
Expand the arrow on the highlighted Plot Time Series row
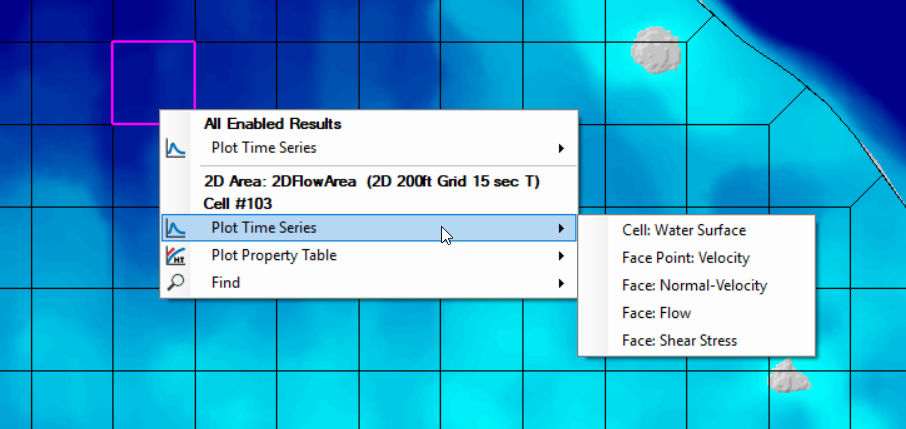pos(560,228)
